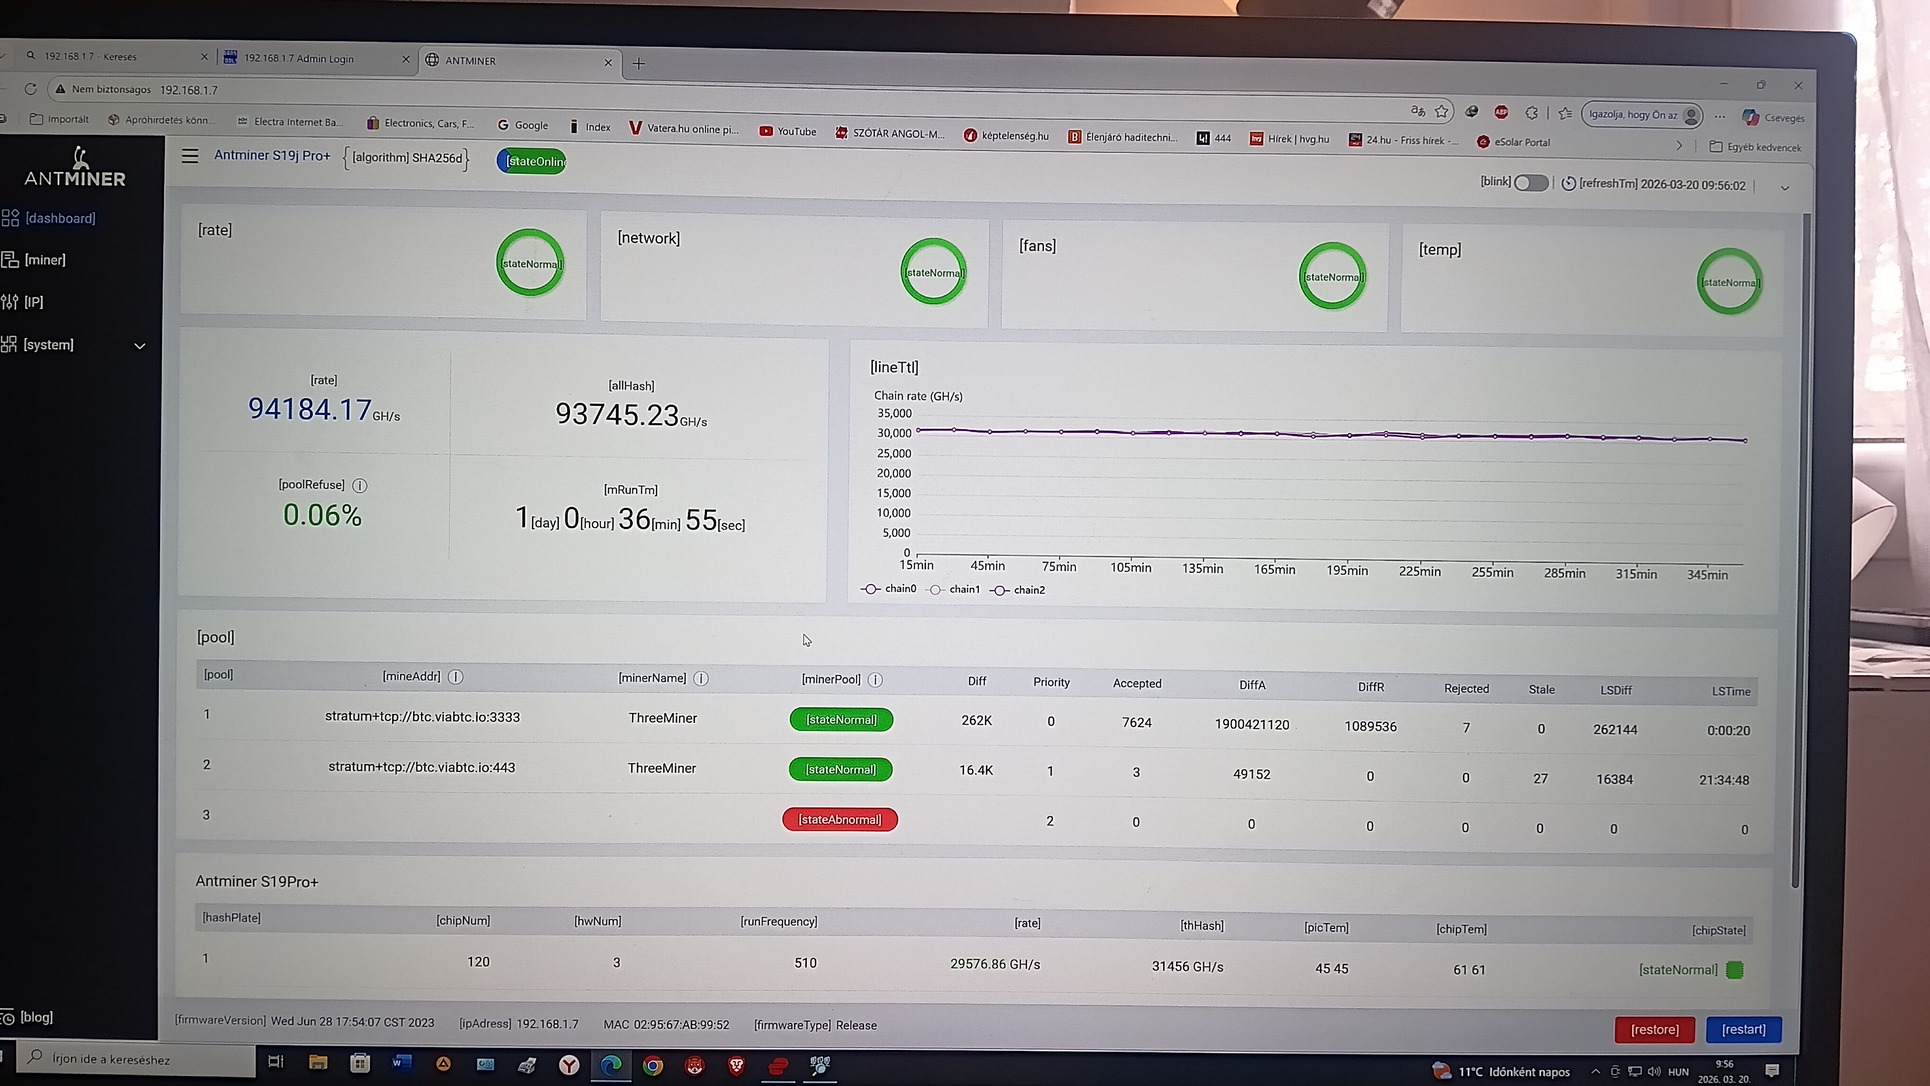Open the miner sidebar menu item

(45, 260)
